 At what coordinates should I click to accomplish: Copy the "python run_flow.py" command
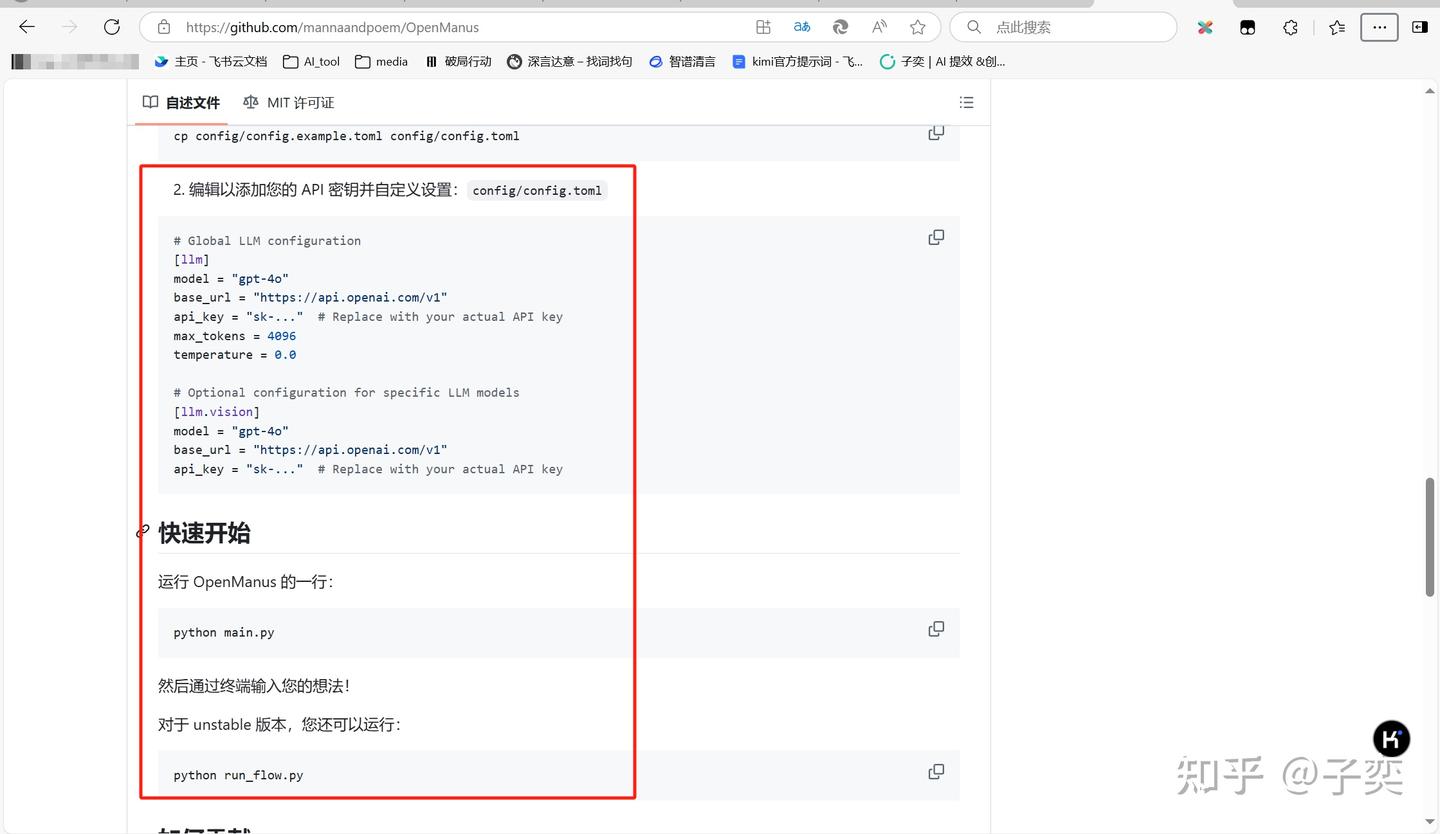point(936,771)
